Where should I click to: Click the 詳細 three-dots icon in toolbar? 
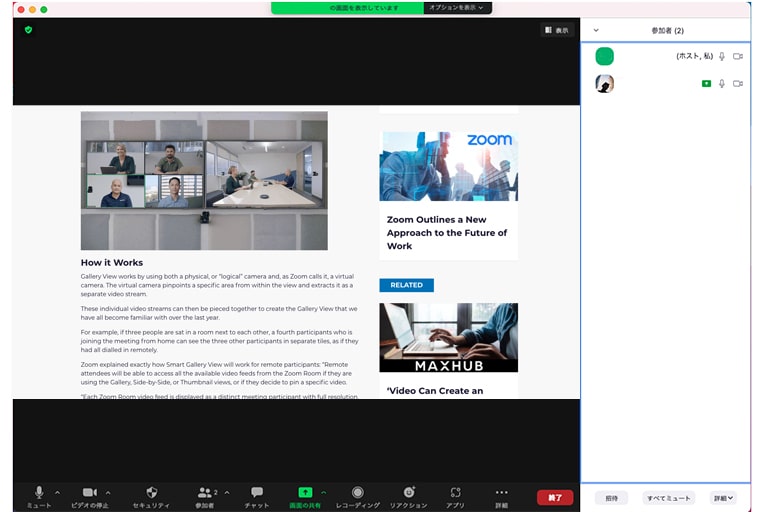pyautogui.click(x=501, y=493)
